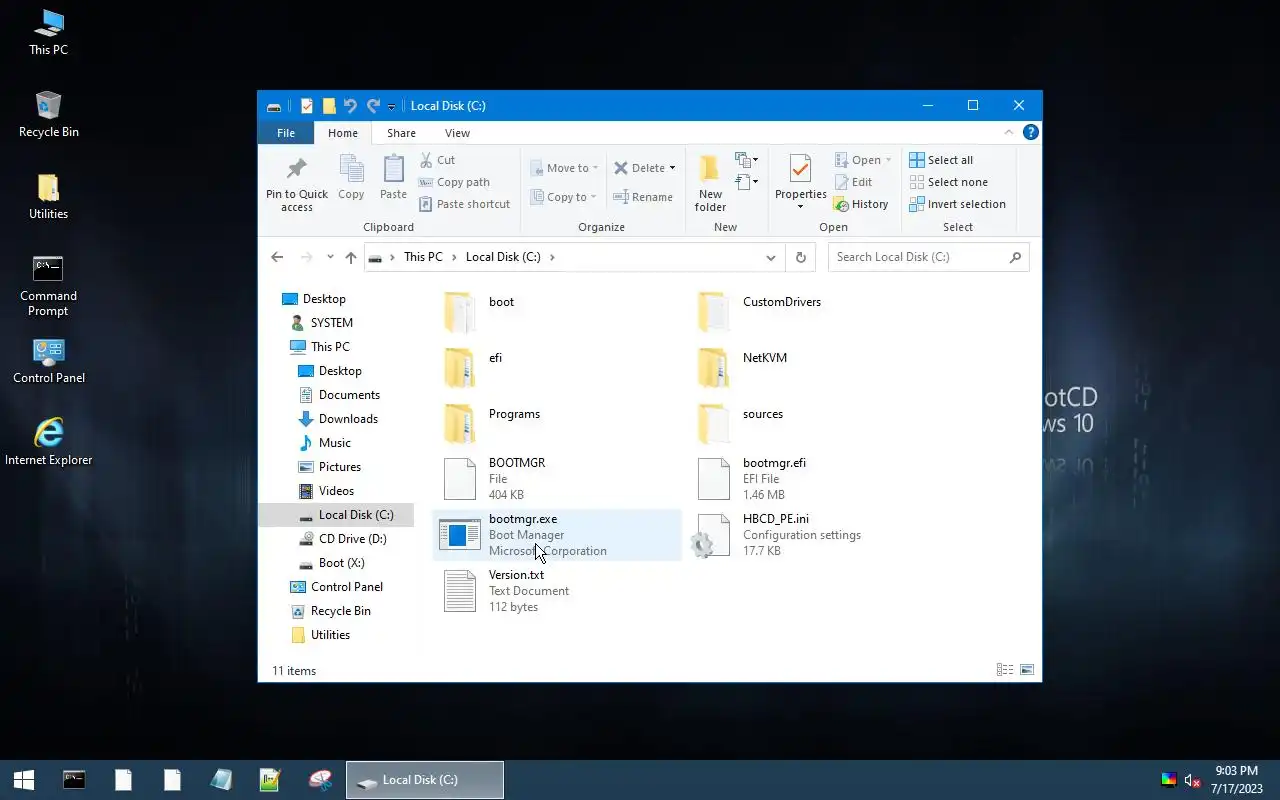
Task: Open the Utilities desktop folder icon
Action: coord(48,196)
